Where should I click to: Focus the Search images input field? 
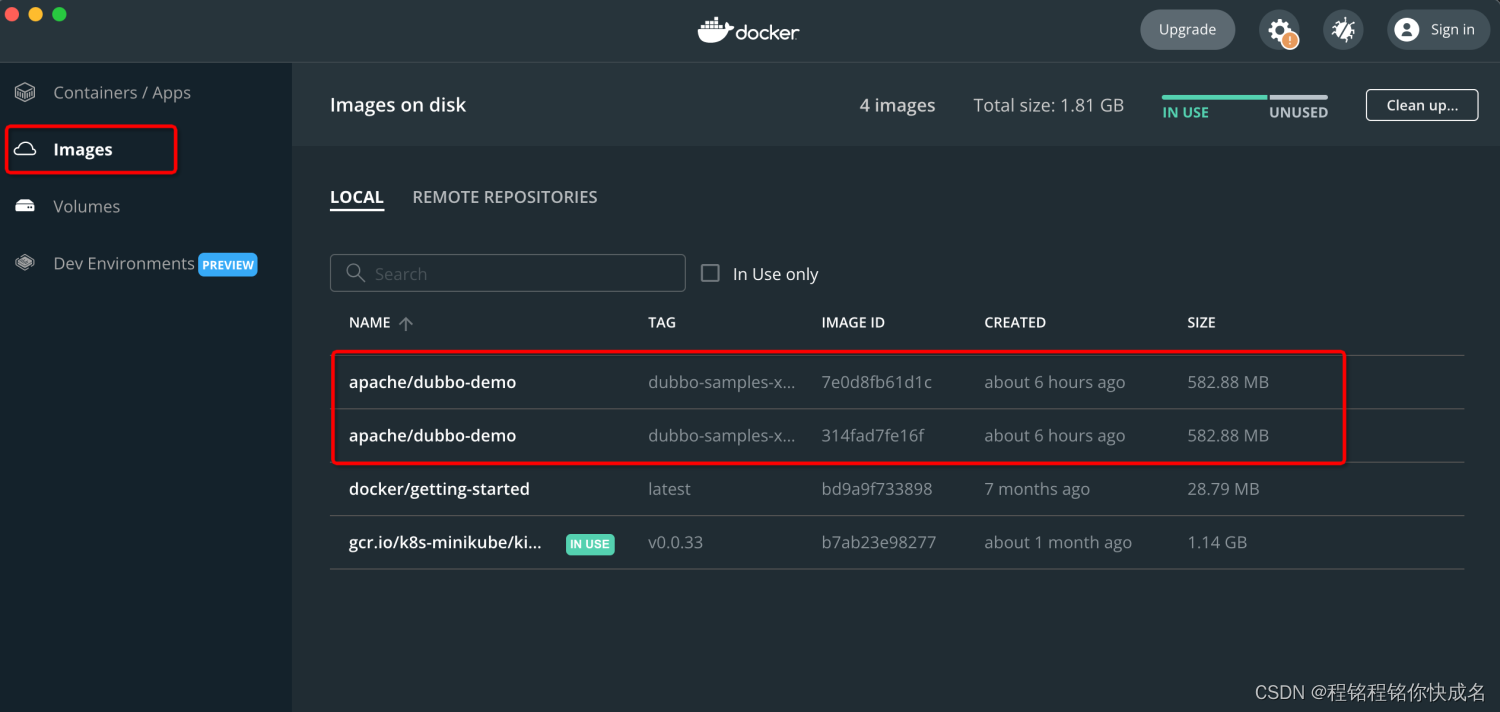point(508,273)
